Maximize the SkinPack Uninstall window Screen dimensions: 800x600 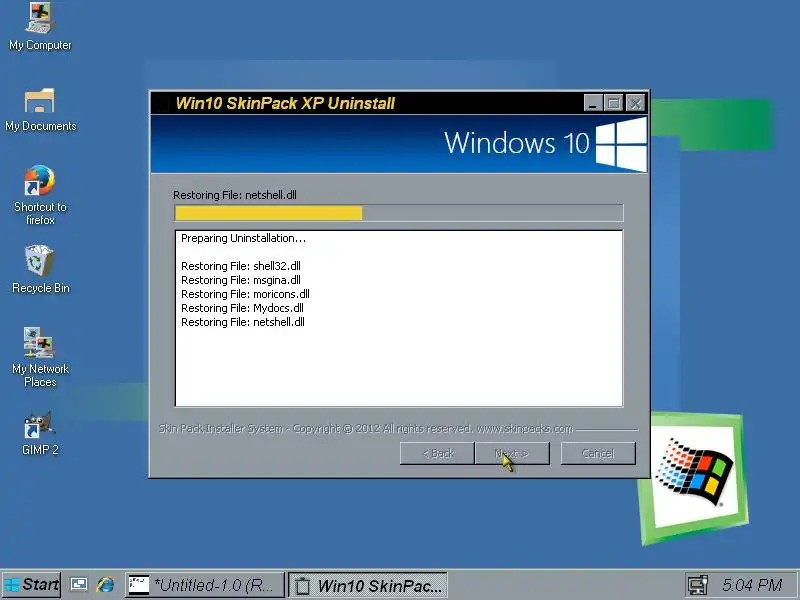tap(613, 104)
